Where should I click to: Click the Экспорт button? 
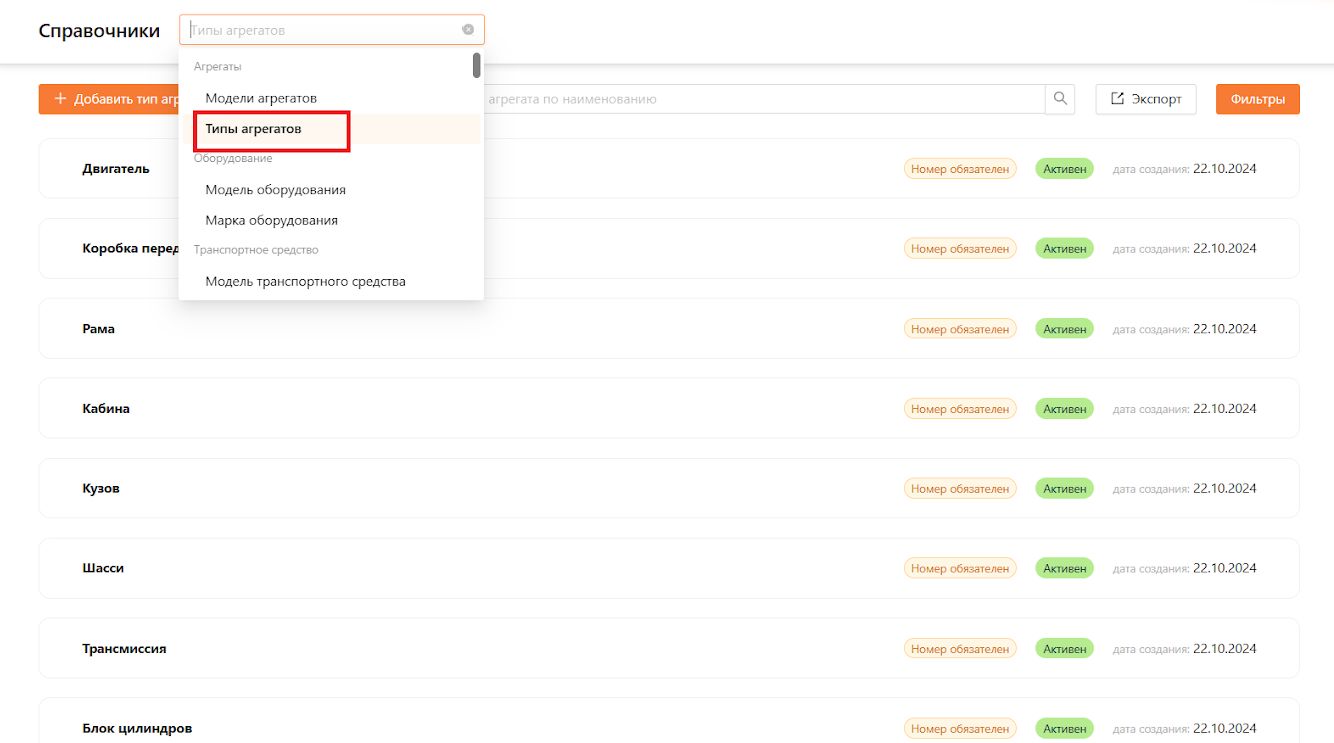[x=1146, y=99]
